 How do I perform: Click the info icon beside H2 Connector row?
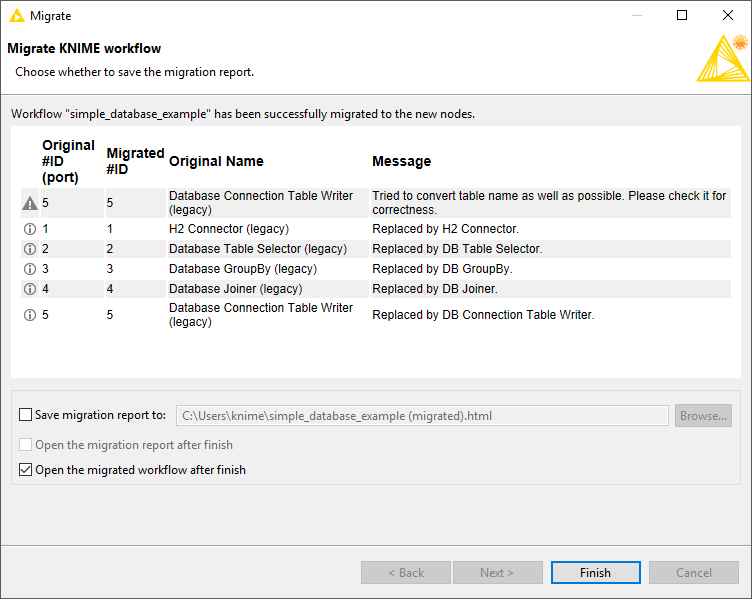30,229
